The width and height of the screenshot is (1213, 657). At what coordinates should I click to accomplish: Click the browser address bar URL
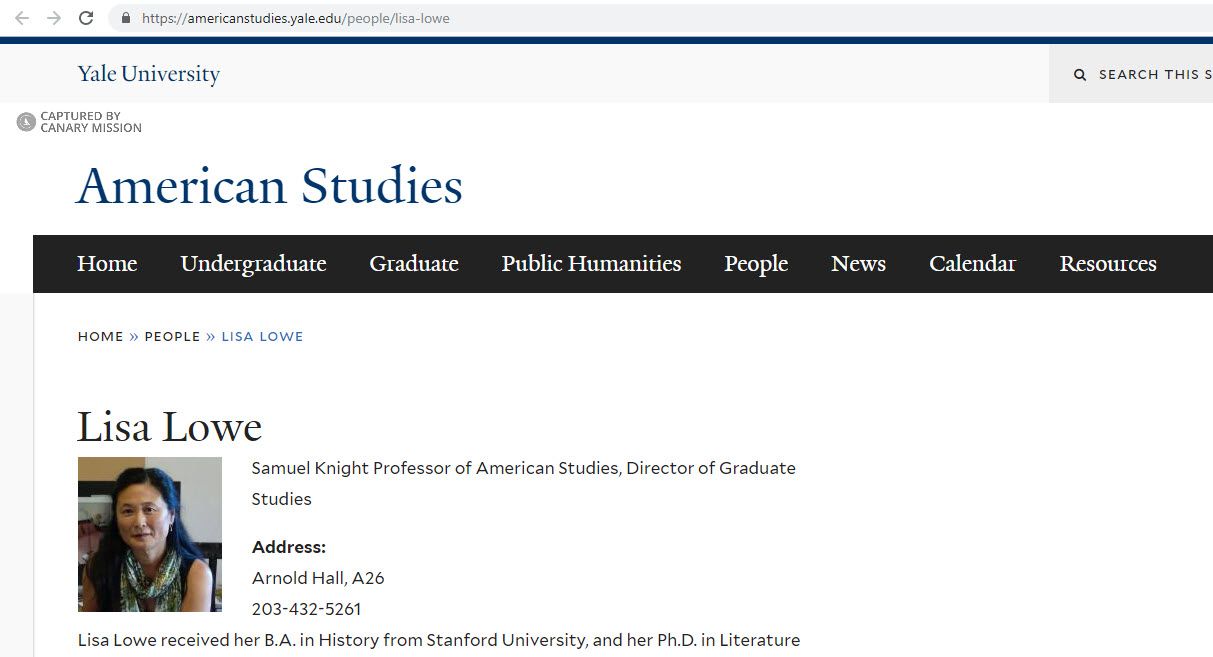(x=296, y=18)
